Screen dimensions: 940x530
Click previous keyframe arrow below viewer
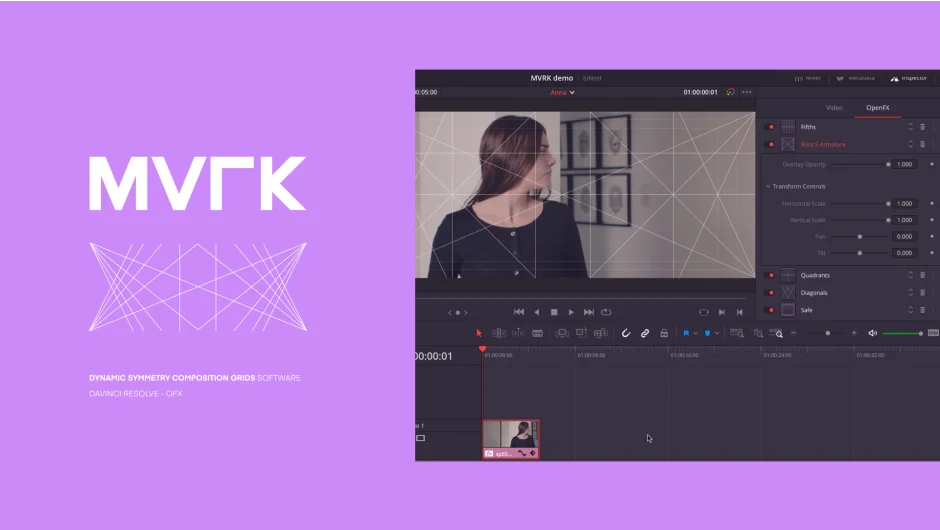450,312
